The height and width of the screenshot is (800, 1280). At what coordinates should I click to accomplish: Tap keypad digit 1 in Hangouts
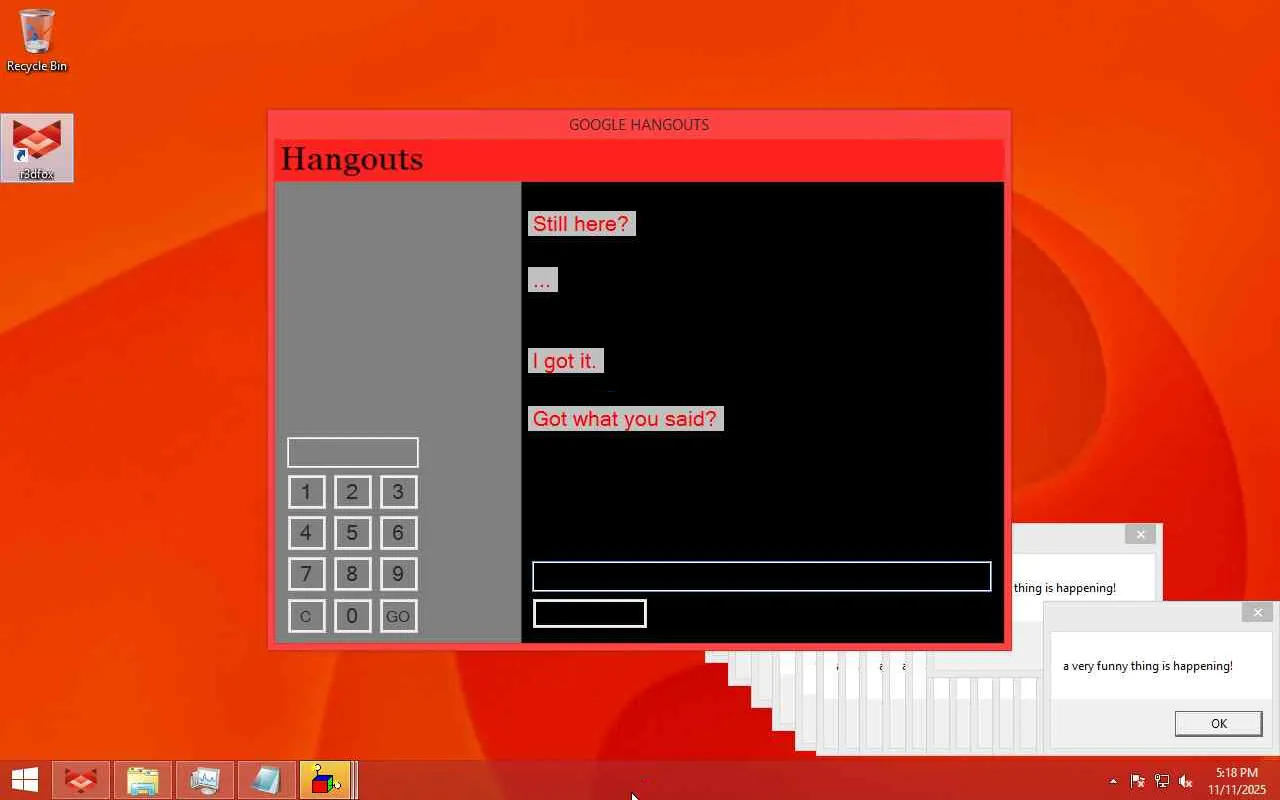(x=306, y=492)
